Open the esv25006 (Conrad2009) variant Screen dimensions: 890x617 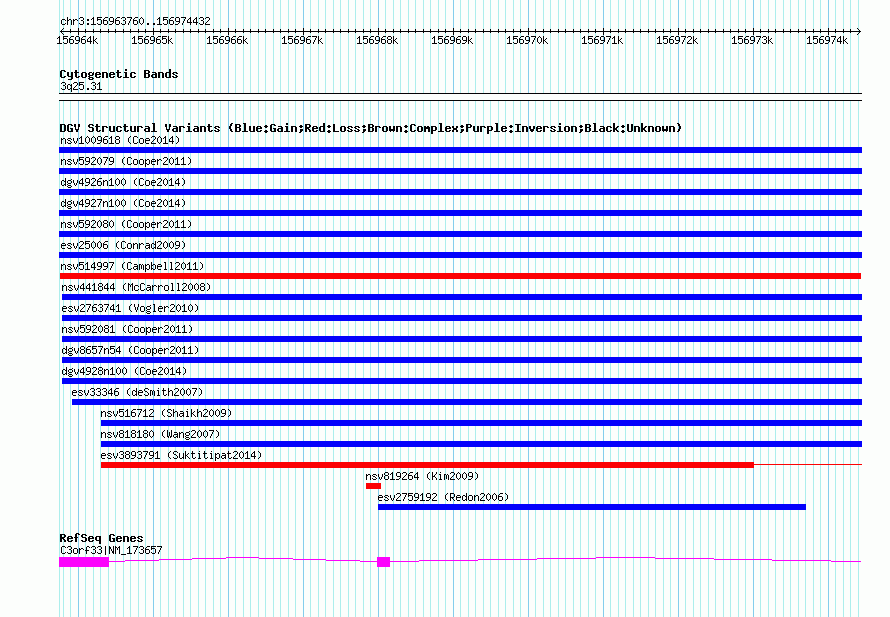(x=122, y=245)
